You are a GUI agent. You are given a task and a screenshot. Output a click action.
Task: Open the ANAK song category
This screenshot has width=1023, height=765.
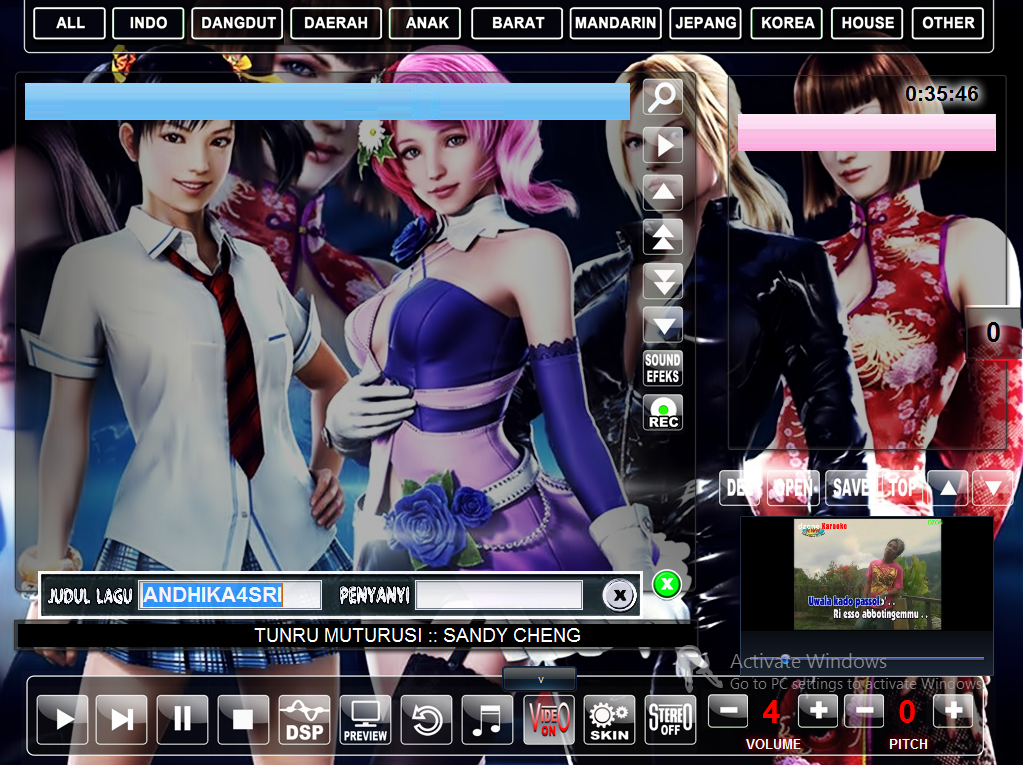point(425,23)
